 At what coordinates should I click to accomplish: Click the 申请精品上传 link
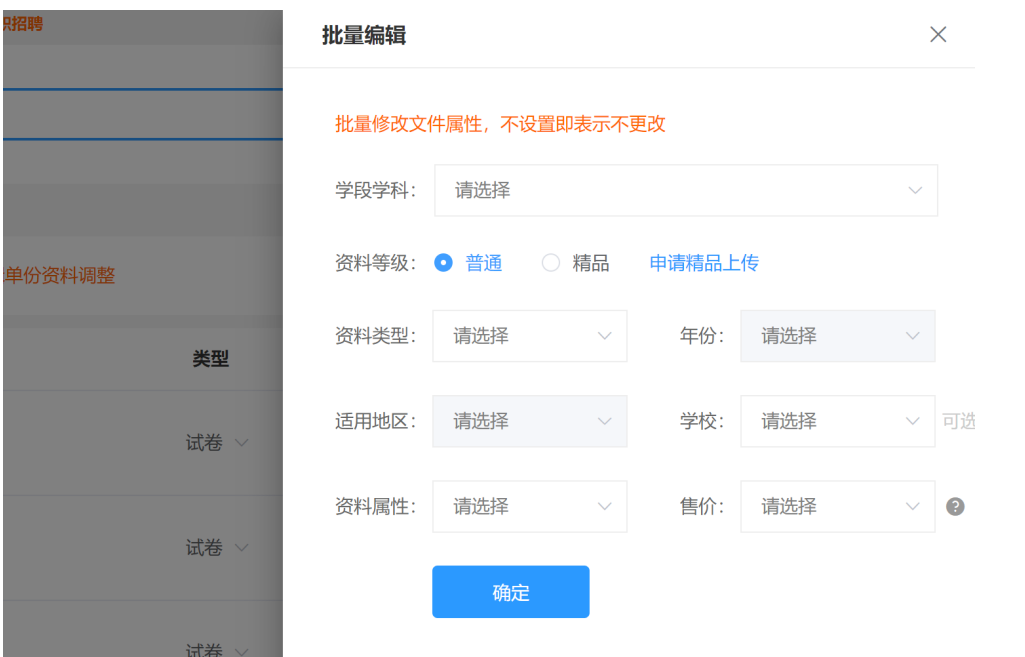click(704, 263)
